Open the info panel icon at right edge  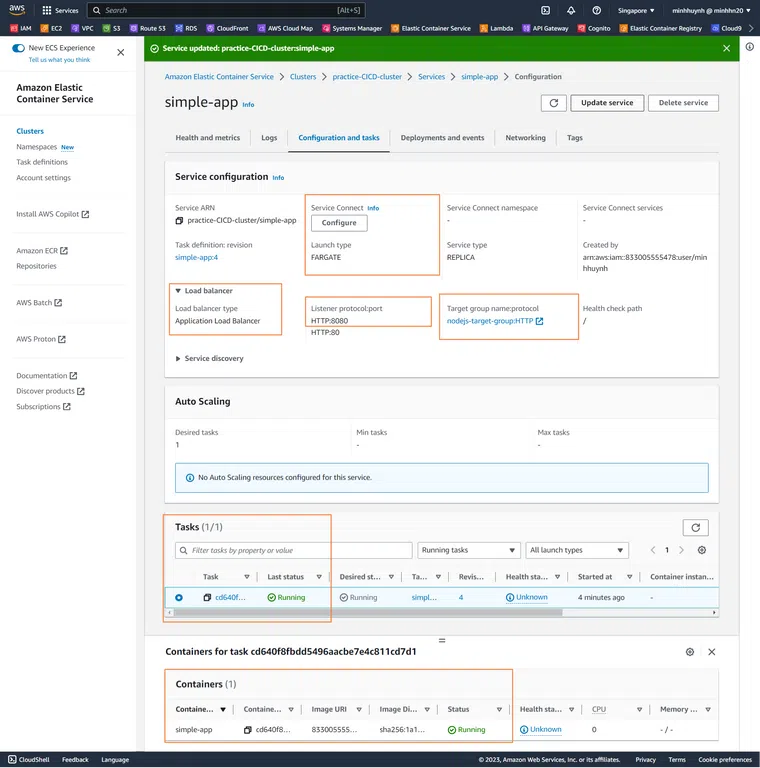click(750, 47)
